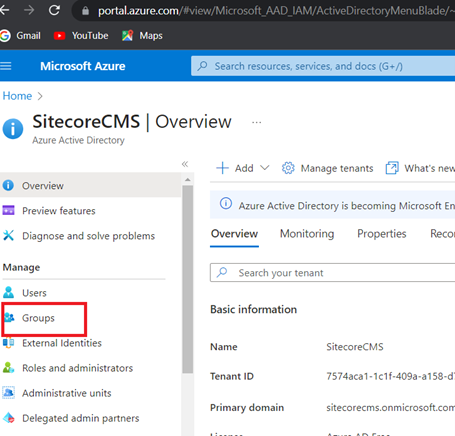Select Overview in the left menu
455x436 pixels.
pos(91,185)
